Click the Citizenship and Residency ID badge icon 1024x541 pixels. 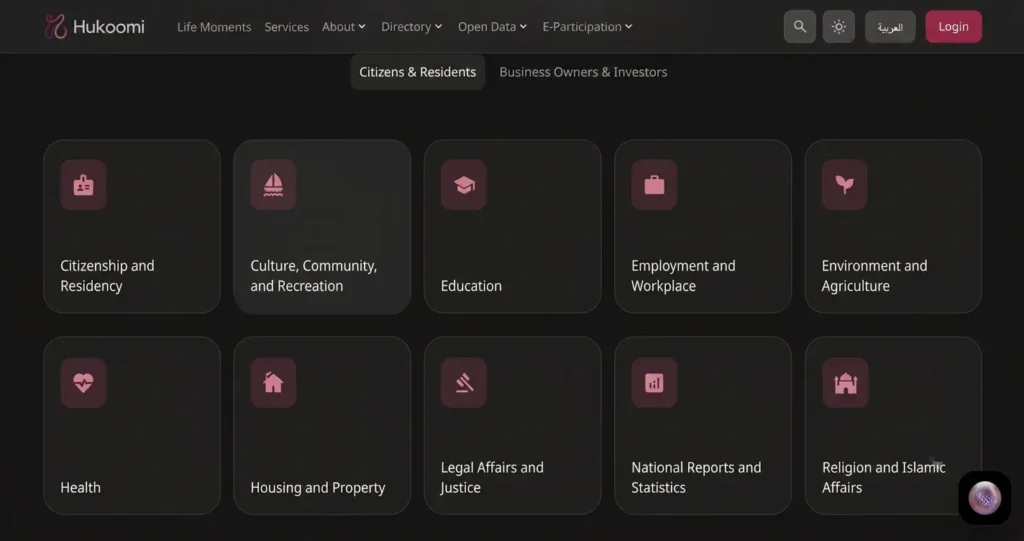click(x=84, y=185)
